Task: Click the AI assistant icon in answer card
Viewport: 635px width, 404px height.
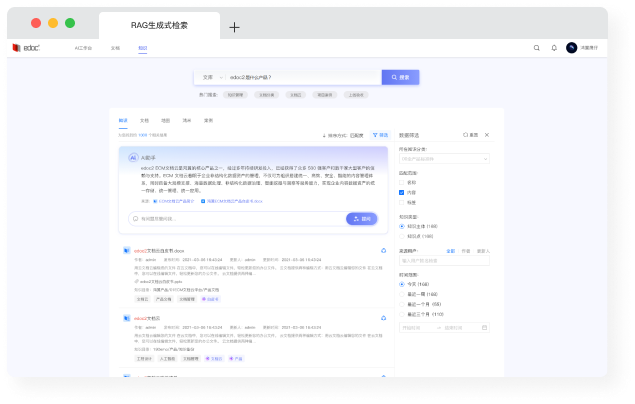Action: pyautogui.click(x=133, y=157)
